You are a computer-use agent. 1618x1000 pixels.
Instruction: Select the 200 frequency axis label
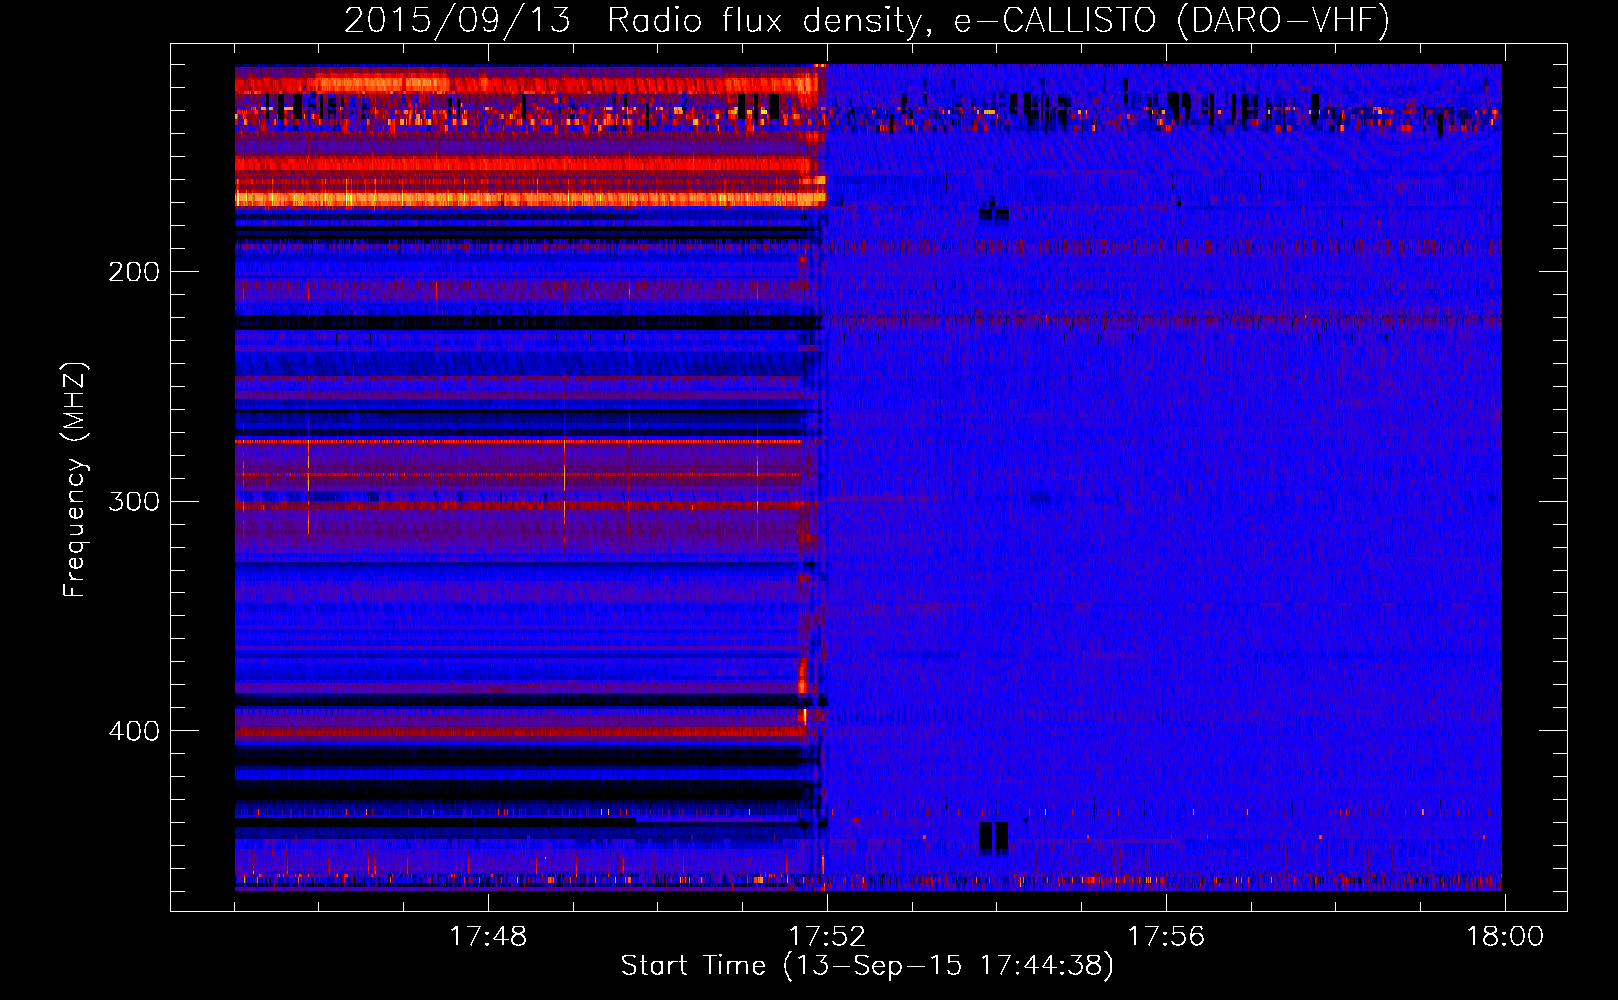(134, 272)
